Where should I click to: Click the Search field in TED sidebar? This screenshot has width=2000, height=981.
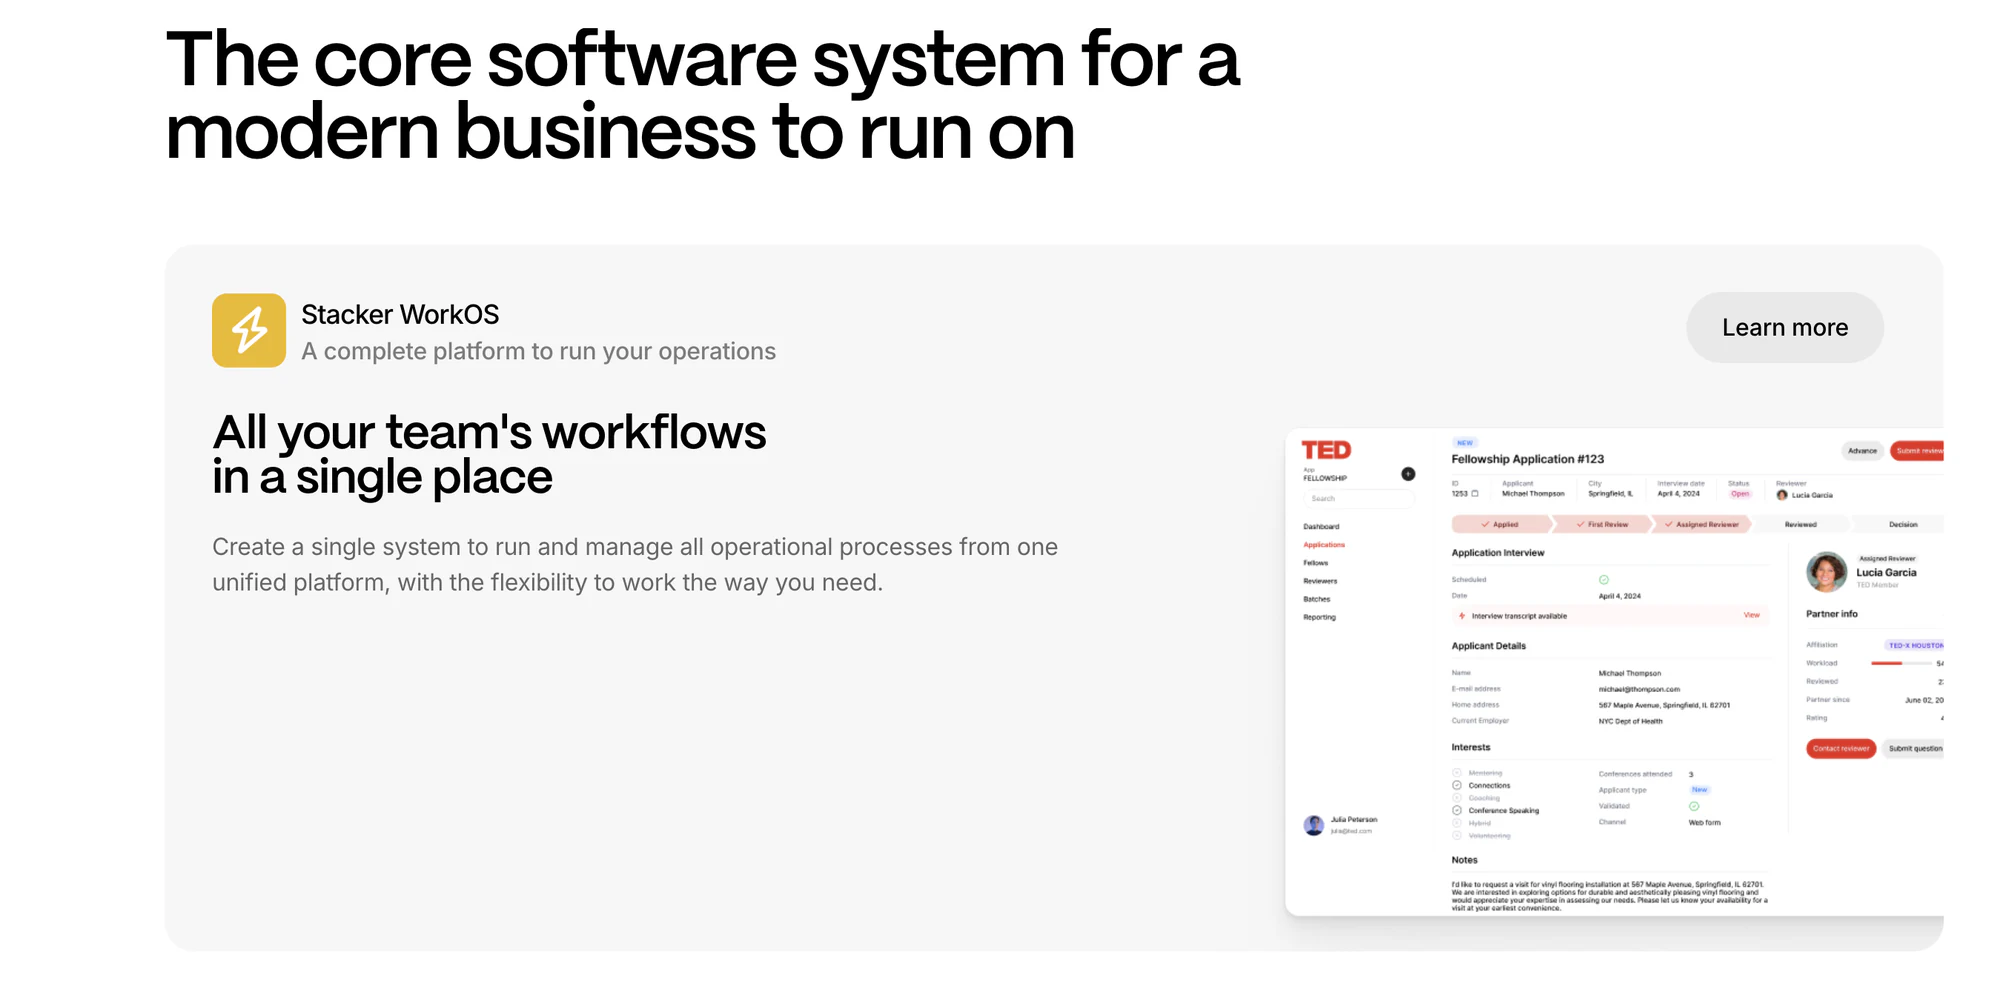pos(1358,498)
